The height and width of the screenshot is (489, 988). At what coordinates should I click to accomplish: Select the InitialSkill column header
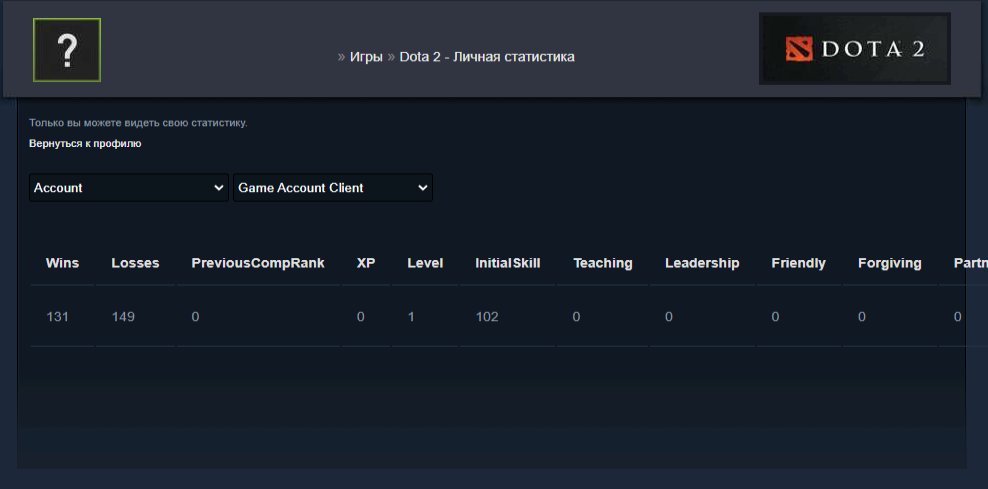[508, 263]
